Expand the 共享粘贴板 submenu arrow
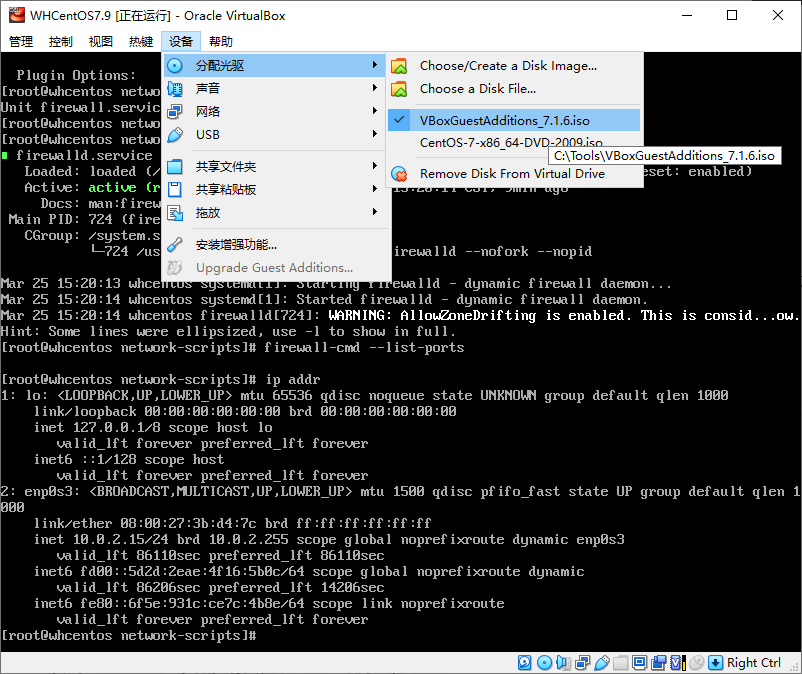 375,189
